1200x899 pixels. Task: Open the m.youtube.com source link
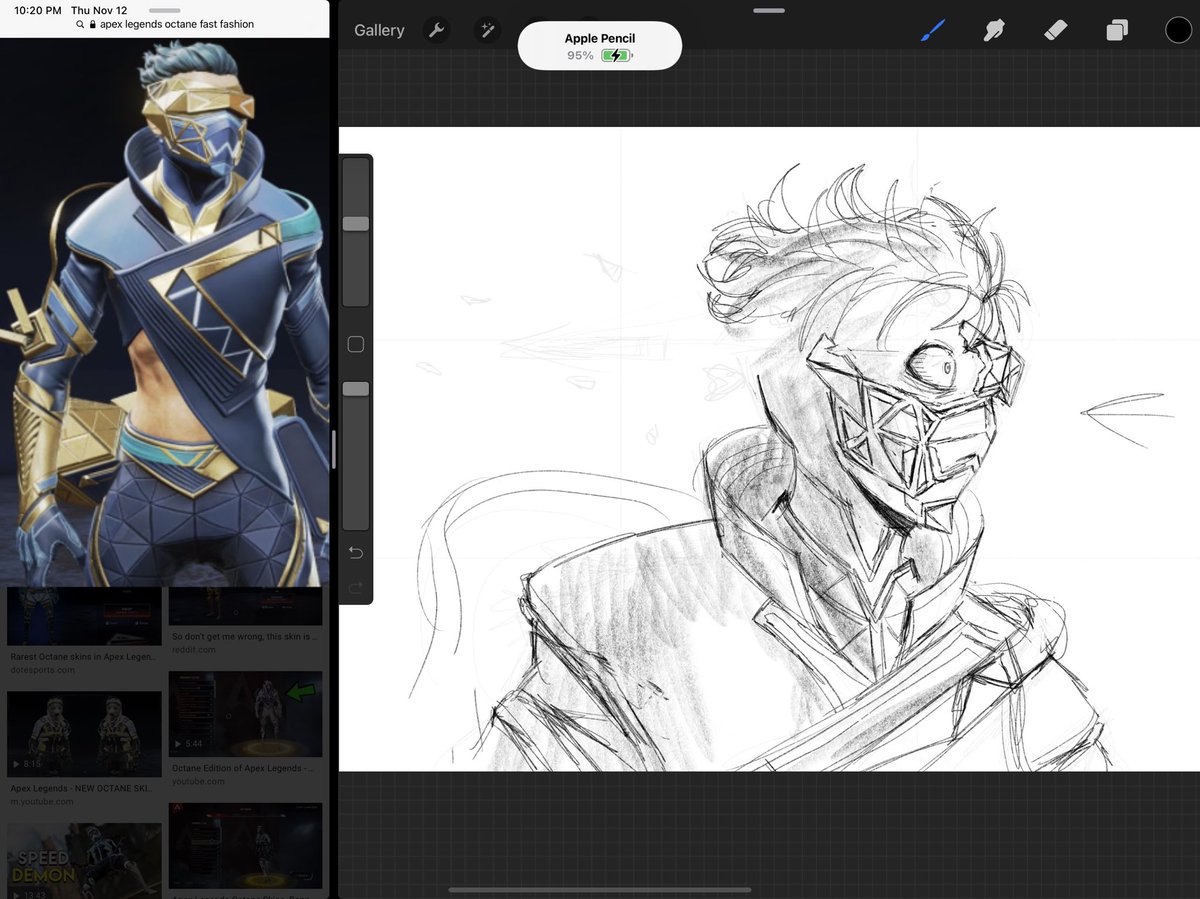42,802
